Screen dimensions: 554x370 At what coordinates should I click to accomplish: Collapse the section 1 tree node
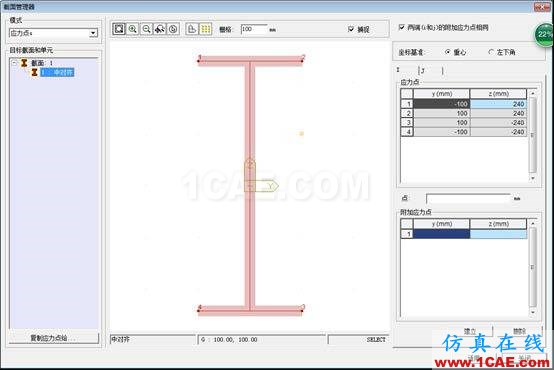tap(14, 63)
